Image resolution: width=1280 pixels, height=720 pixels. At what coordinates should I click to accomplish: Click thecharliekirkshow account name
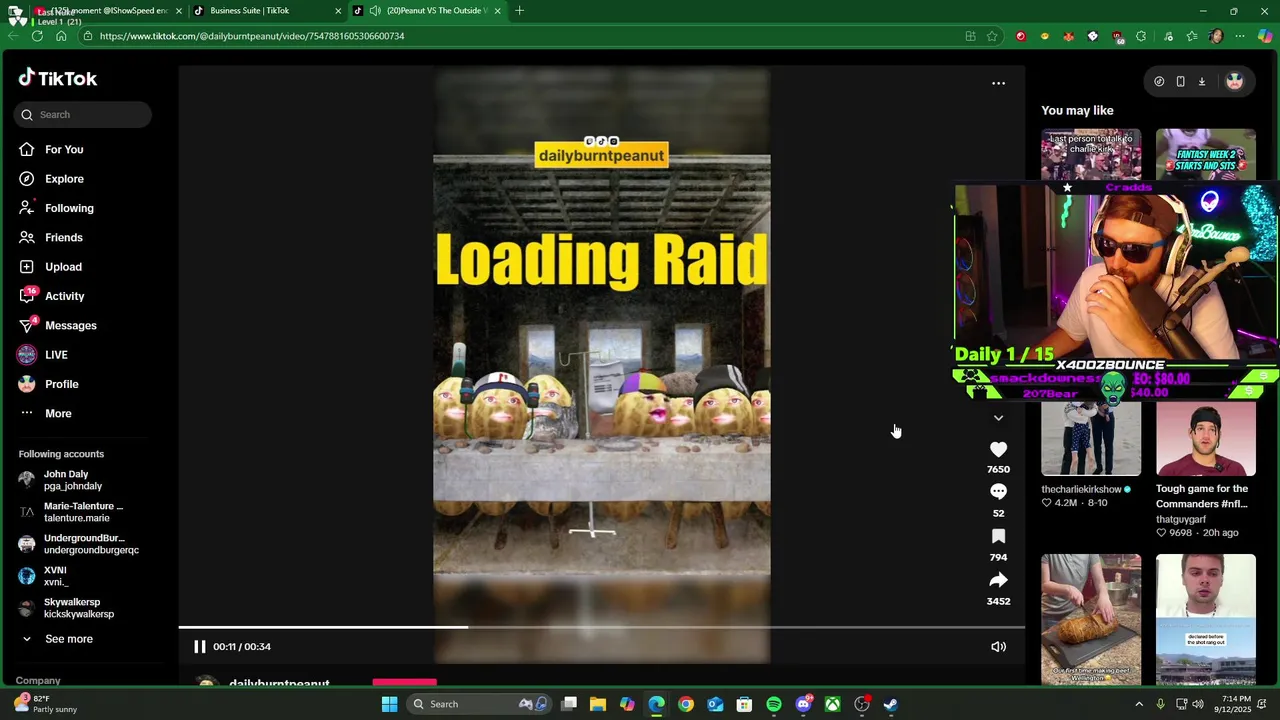[x=1080, y=489]
